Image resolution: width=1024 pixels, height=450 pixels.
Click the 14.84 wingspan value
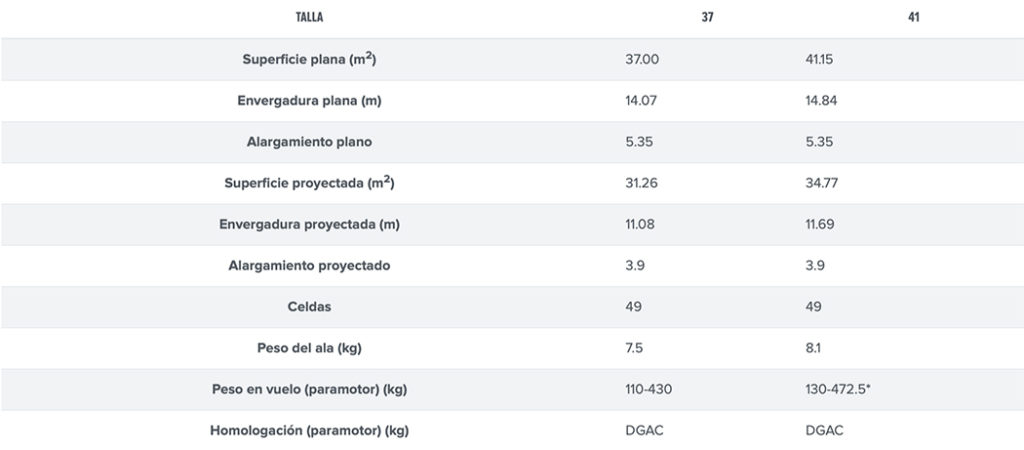(820, 101)
